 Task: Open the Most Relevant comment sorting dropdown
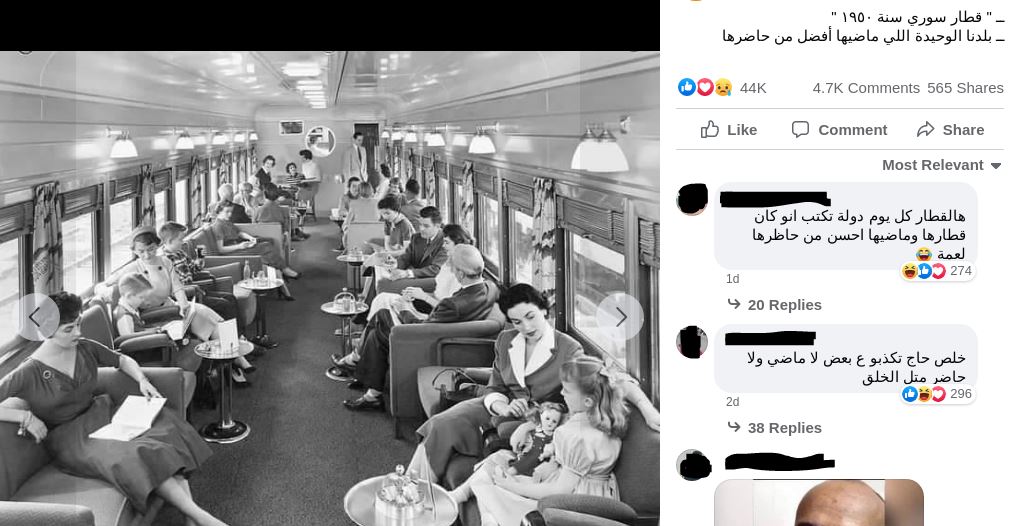[x=941, y=165]
